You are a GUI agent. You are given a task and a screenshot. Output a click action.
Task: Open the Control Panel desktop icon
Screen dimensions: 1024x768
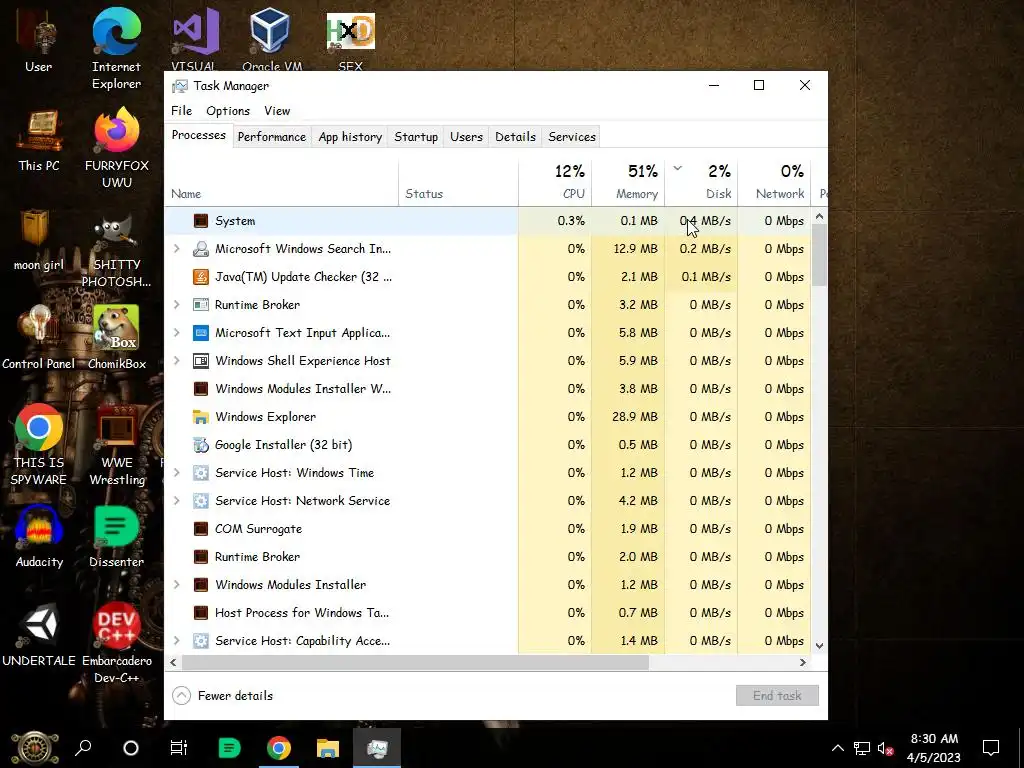click(x=39, y=338)
